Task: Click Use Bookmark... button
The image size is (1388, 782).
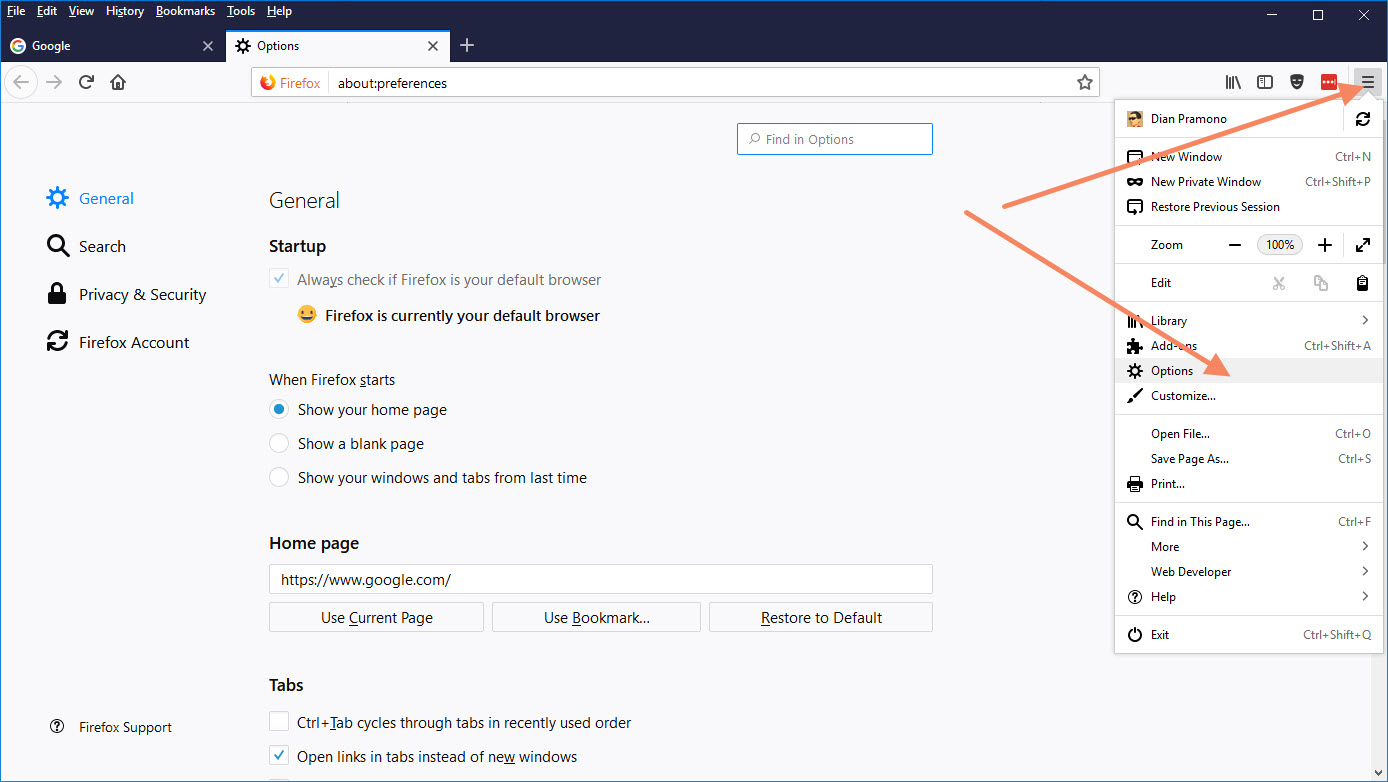Action: [x=596, y=617]
